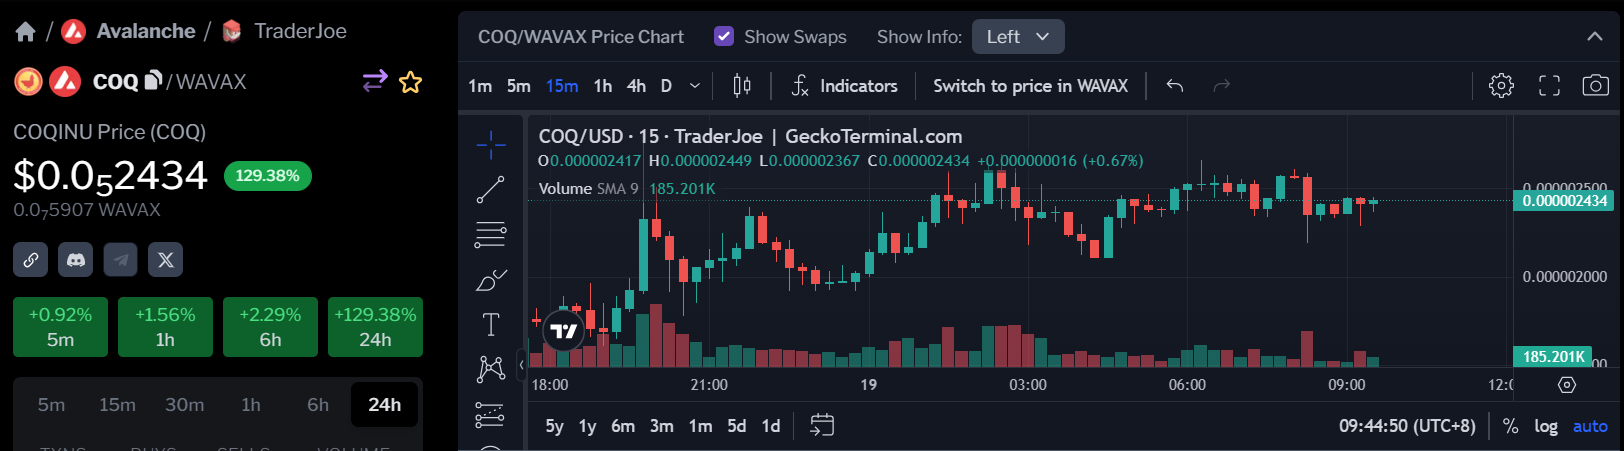Open the go-to-date calendar picker
Viewport: 1624px width, 451px height.
pyautogui.click(x=822, y=426)
